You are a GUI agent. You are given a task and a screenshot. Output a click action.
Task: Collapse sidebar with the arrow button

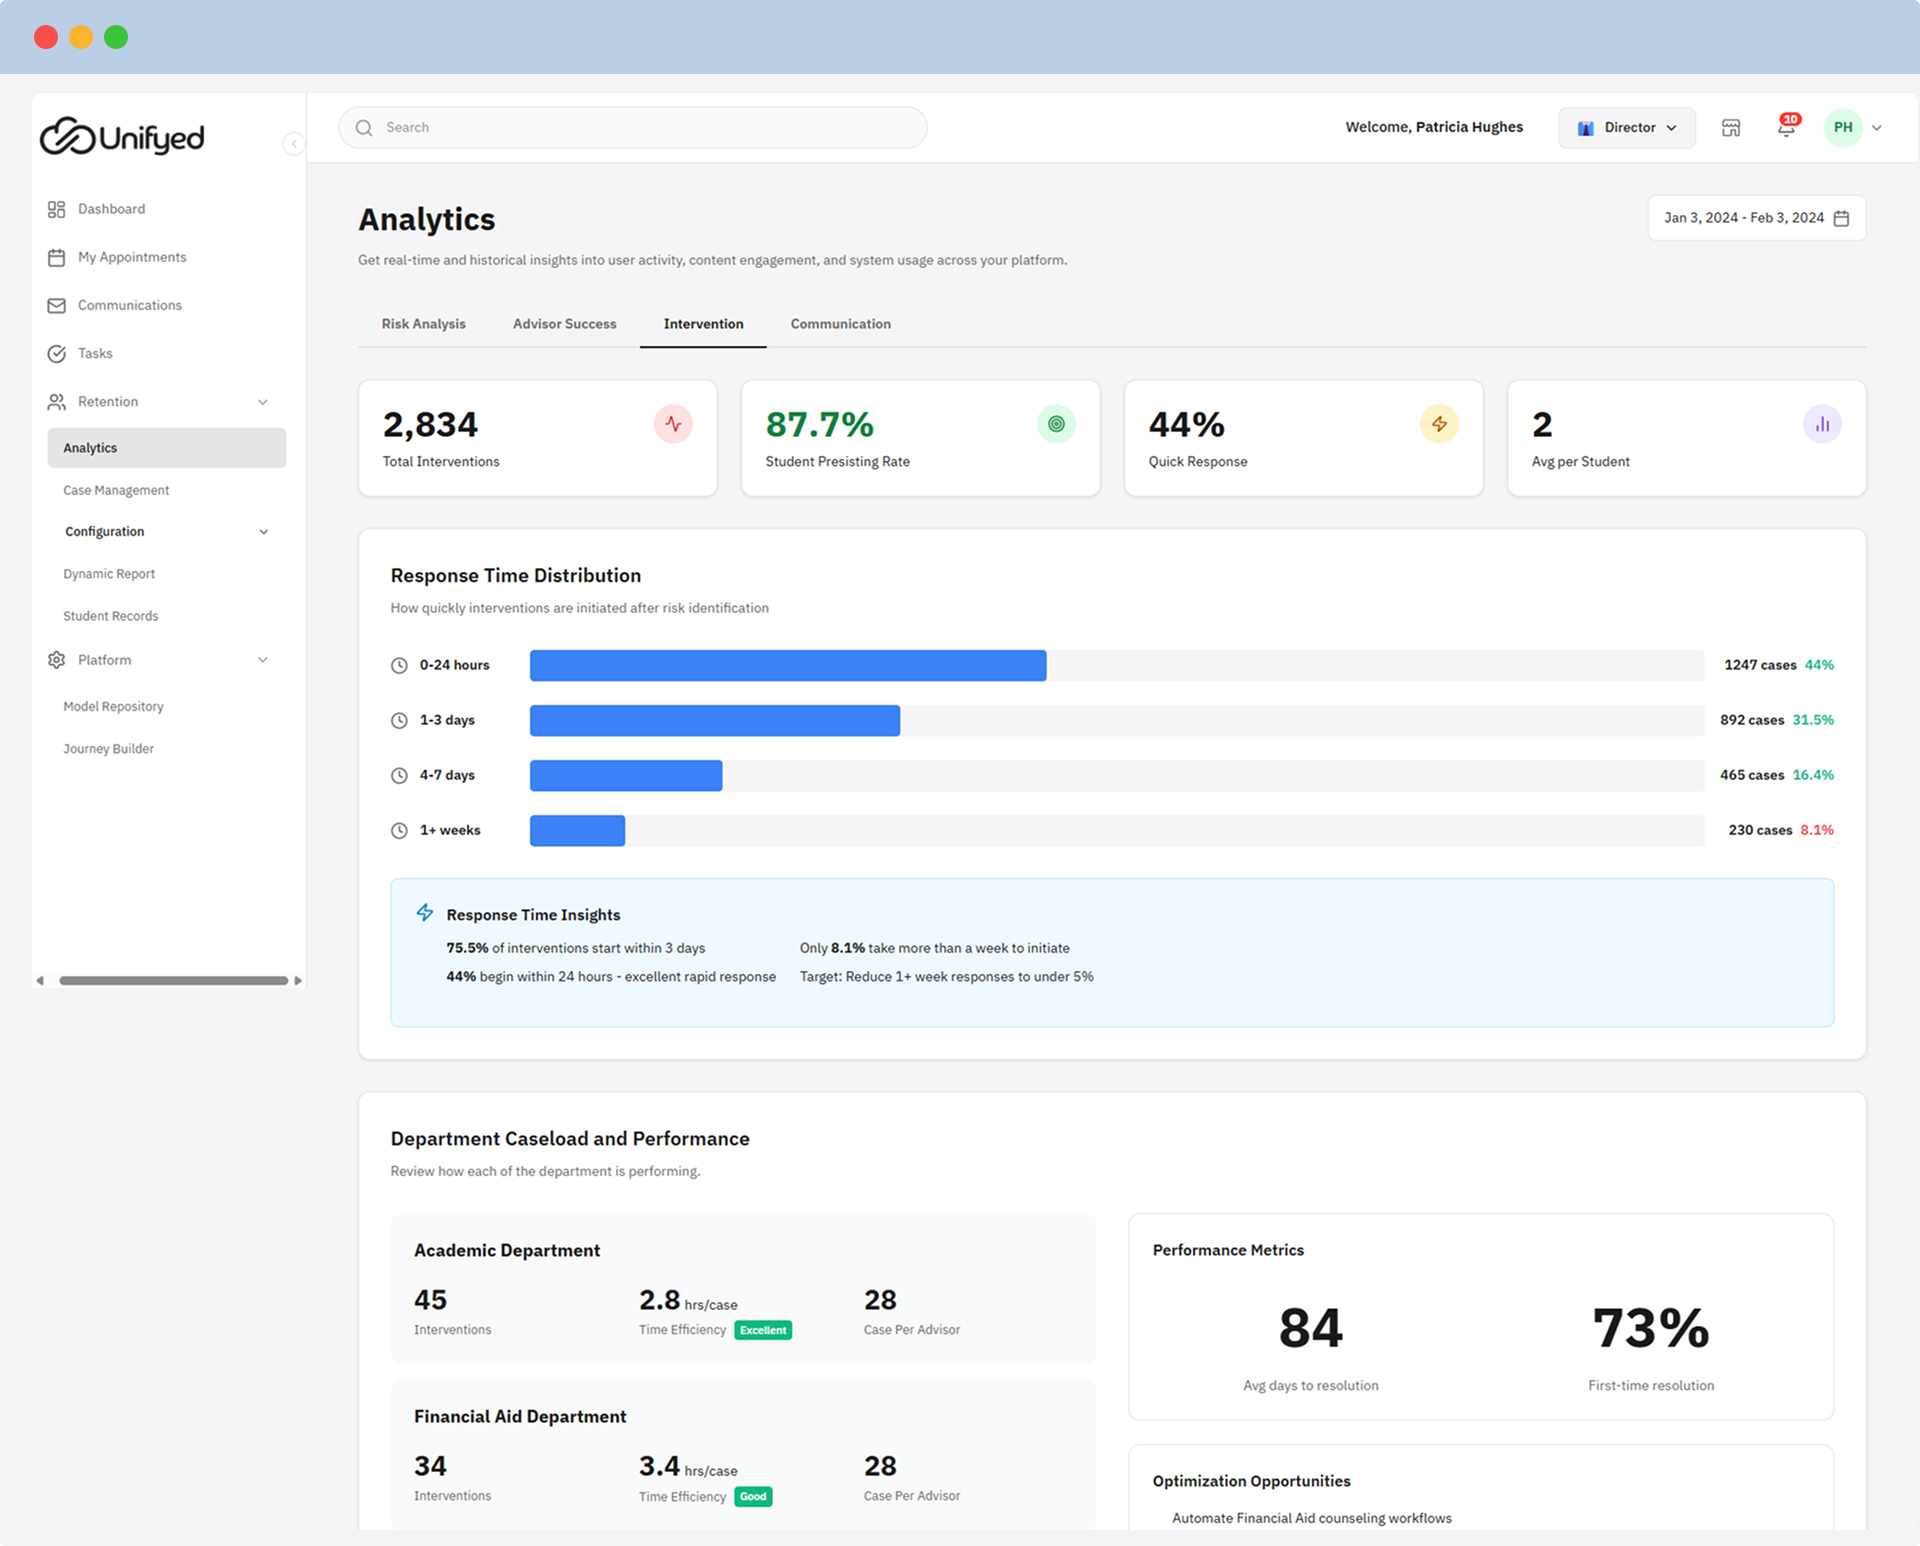click(293, 144)
